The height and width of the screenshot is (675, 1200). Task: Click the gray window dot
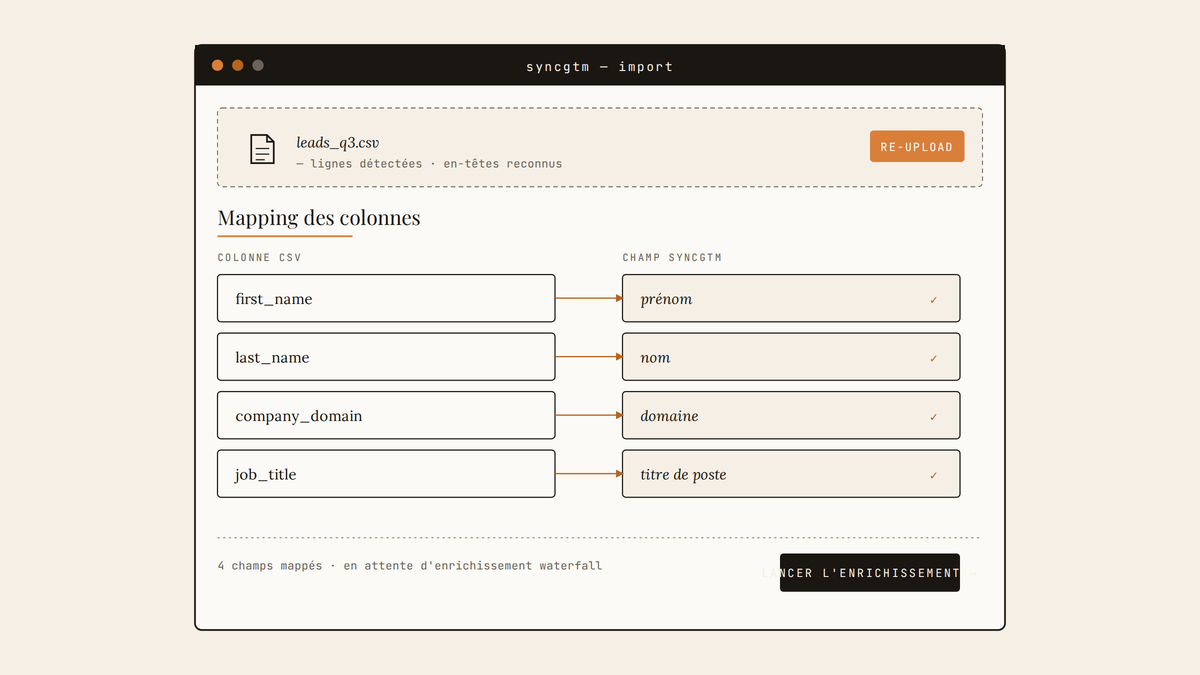tap(258, 65)
